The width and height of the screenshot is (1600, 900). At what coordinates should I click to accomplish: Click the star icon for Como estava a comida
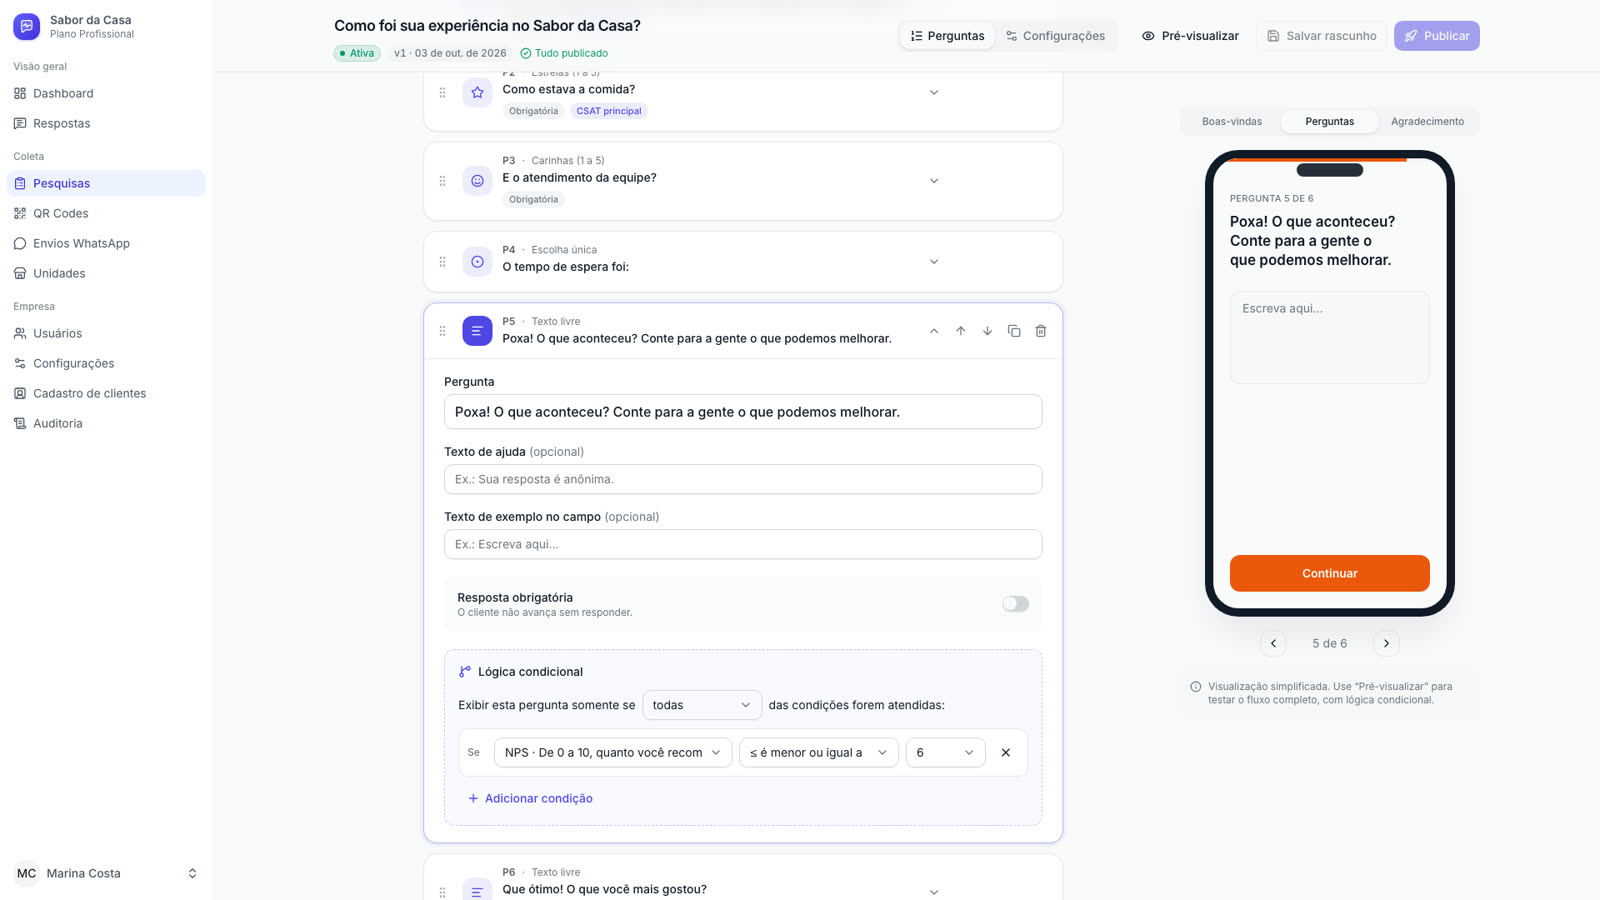[477, 92]
